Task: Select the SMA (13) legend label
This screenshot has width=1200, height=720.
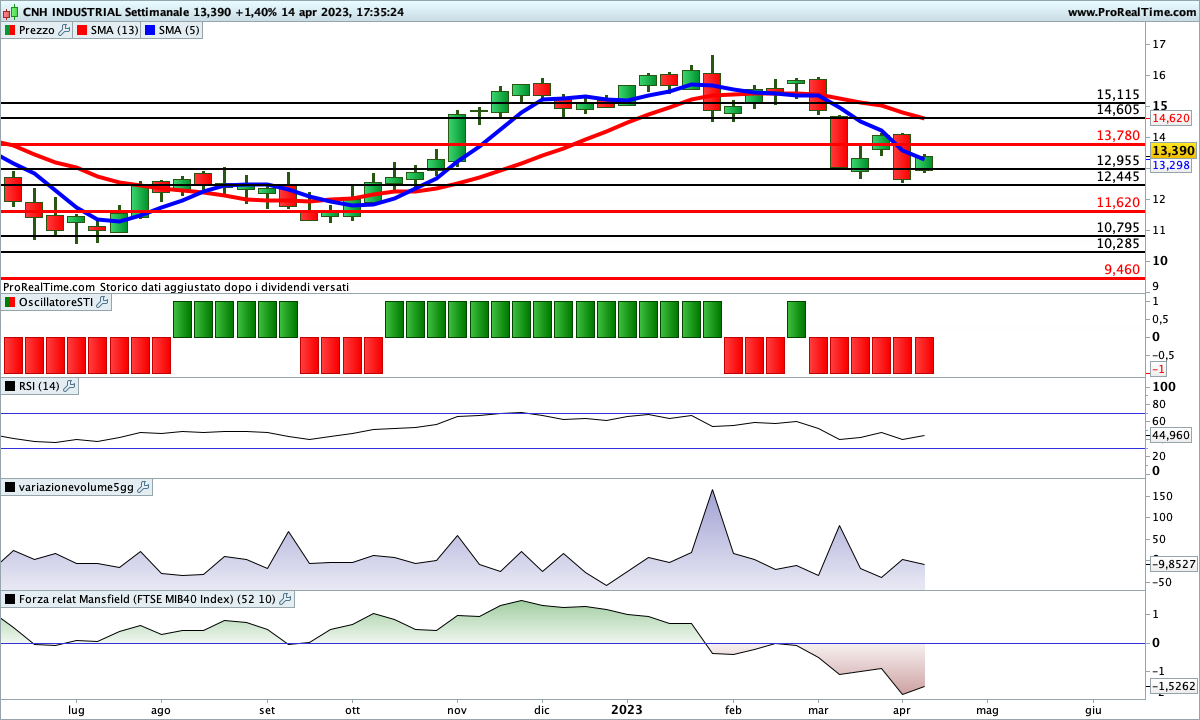Action: pos(115,30)
